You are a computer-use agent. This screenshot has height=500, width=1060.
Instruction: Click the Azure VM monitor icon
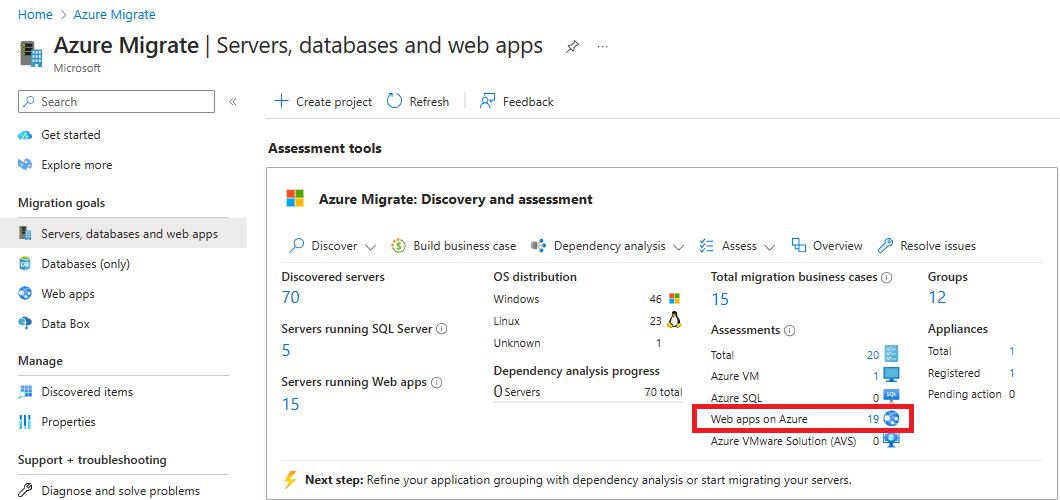[892, 375]
